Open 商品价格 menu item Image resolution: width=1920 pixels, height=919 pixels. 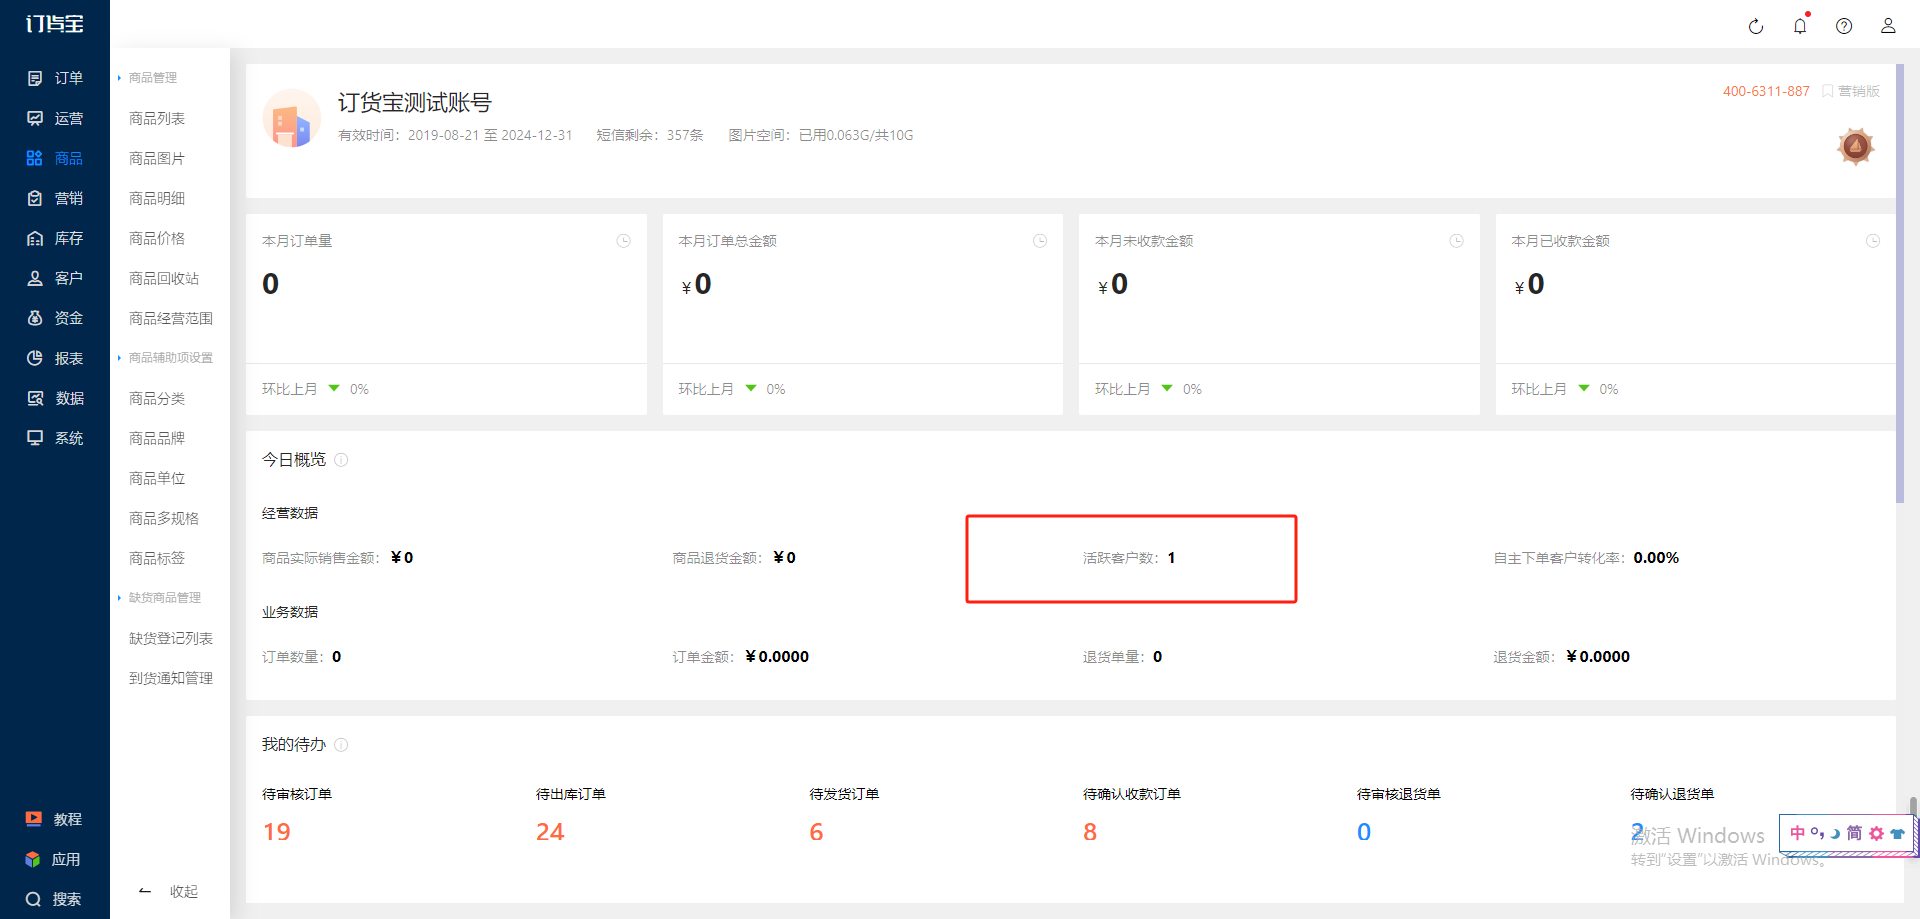(157, 238)
